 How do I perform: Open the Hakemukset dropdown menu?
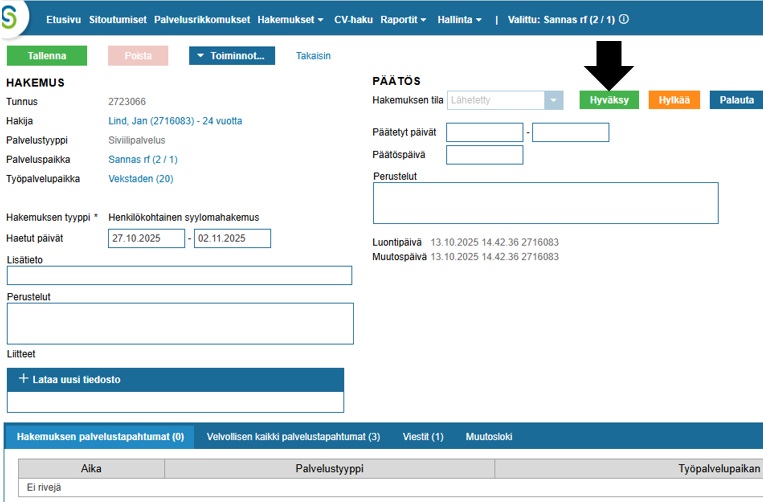click(x=290, y=19)
